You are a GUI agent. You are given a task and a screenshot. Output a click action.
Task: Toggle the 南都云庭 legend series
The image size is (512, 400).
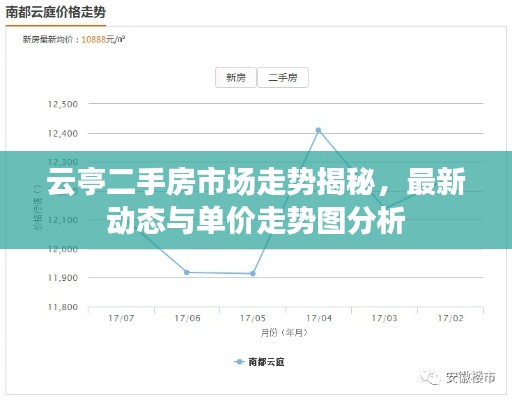click(259, 362)
